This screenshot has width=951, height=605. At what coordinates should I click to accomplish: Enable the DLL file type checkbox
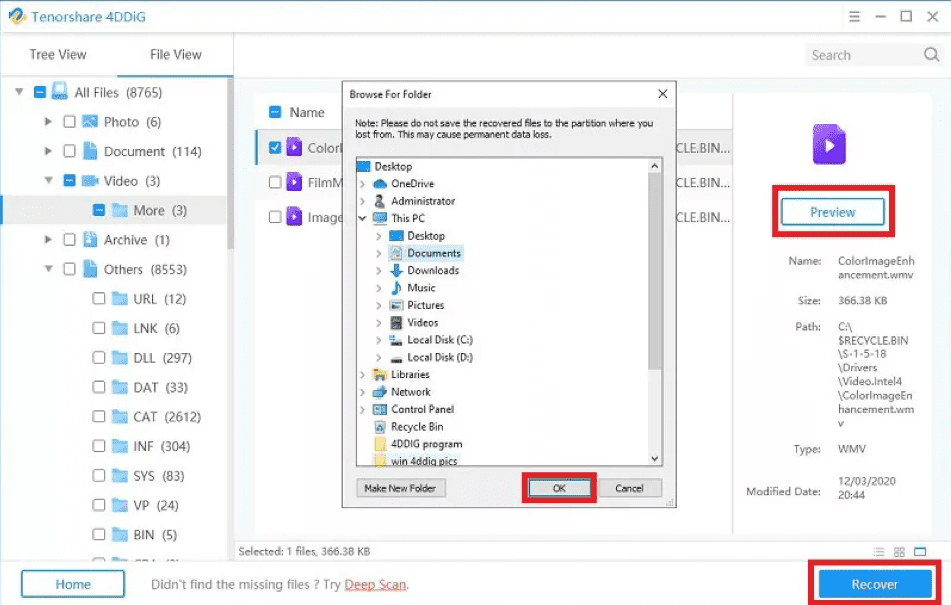[x=99, y=358]
